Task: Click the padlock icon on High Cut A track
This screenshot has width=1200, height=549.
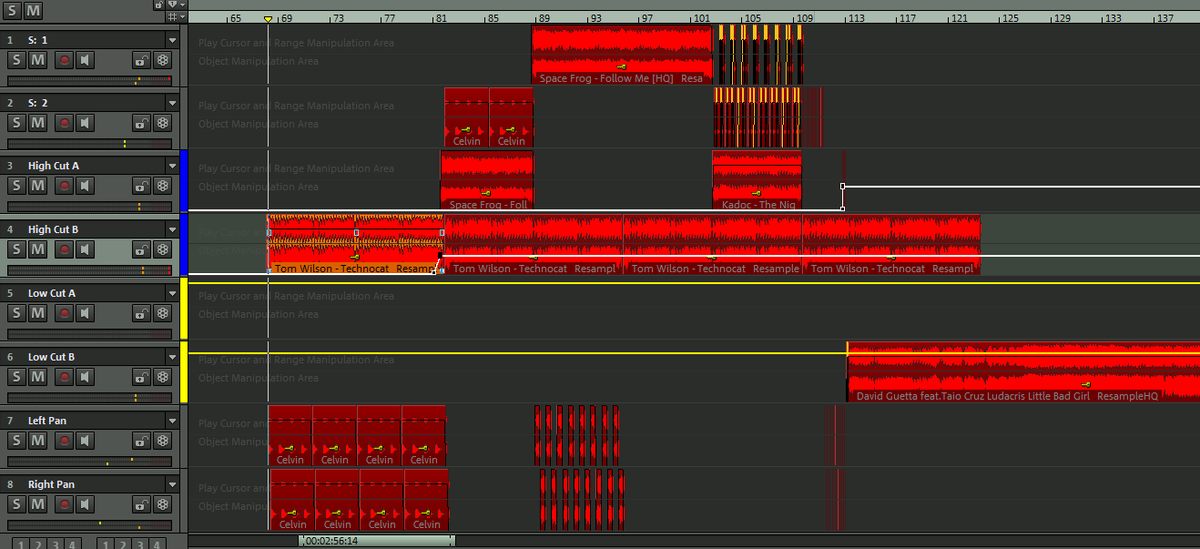Action: [141, 186]
